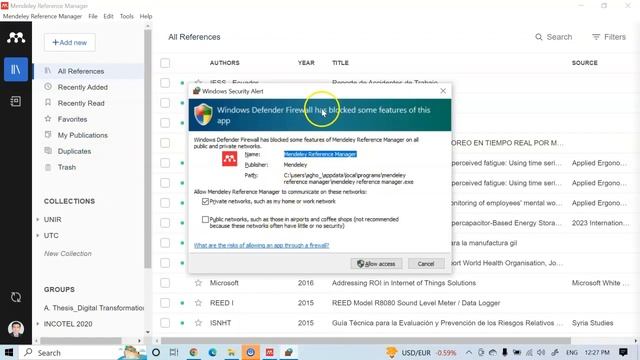The image size is (640, 360).
Task: Click the Windows Security Alert taskbar icon
Action: click(289, 352)
